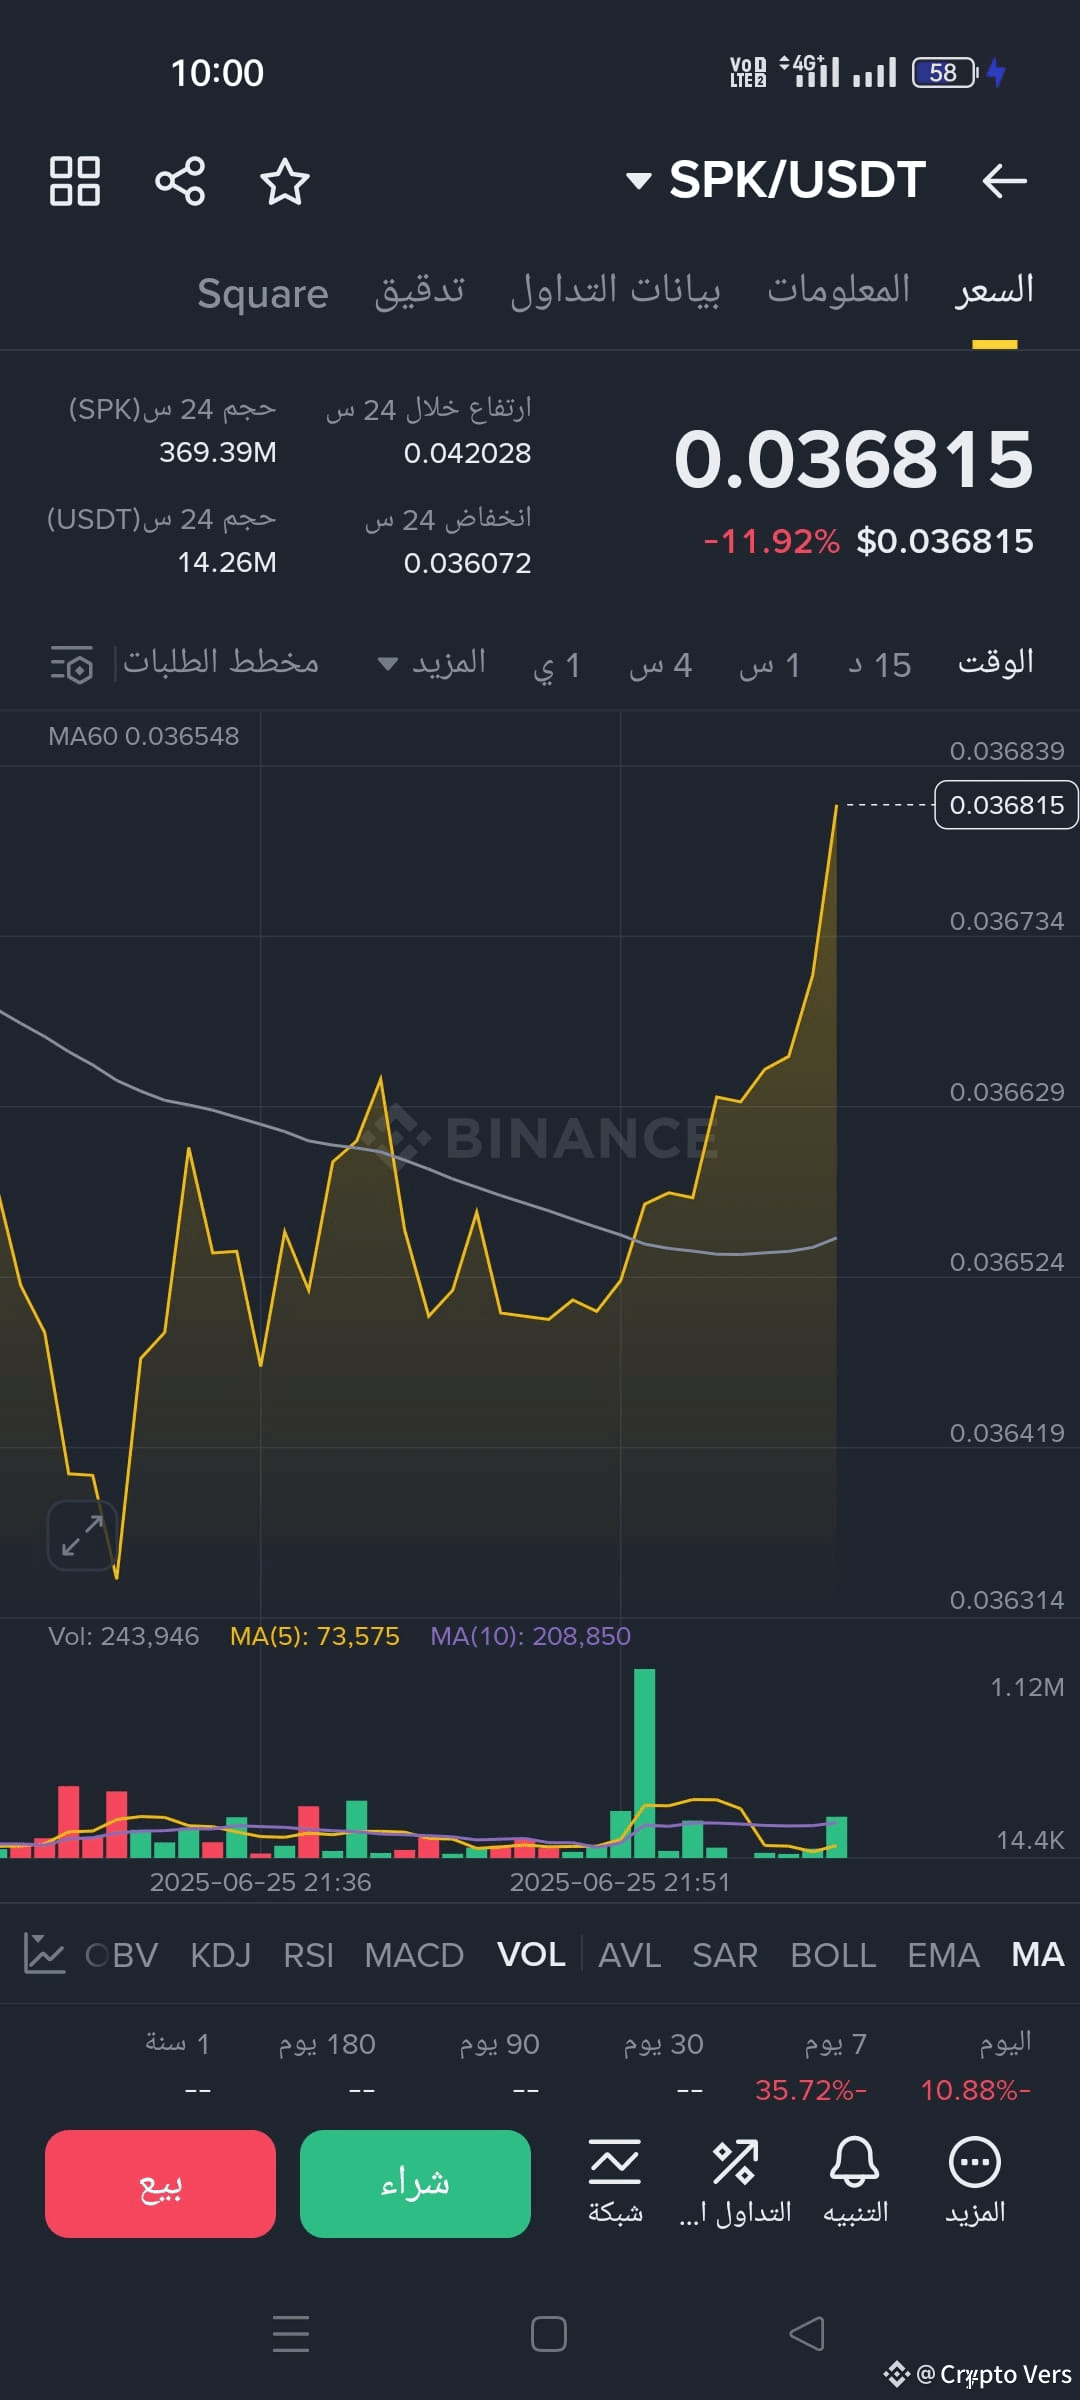Viewport: 1080px width, 2400px height.
Task: Tap the شراء buy button
Action: 415,2184
